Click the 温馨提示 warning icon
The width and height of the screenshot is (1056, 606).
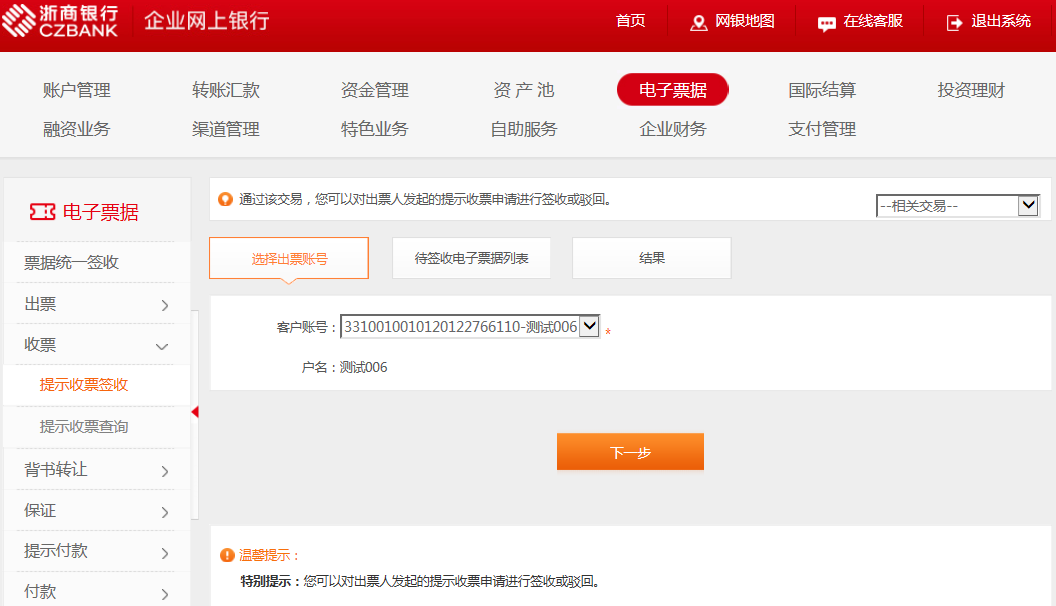point(227,555)
